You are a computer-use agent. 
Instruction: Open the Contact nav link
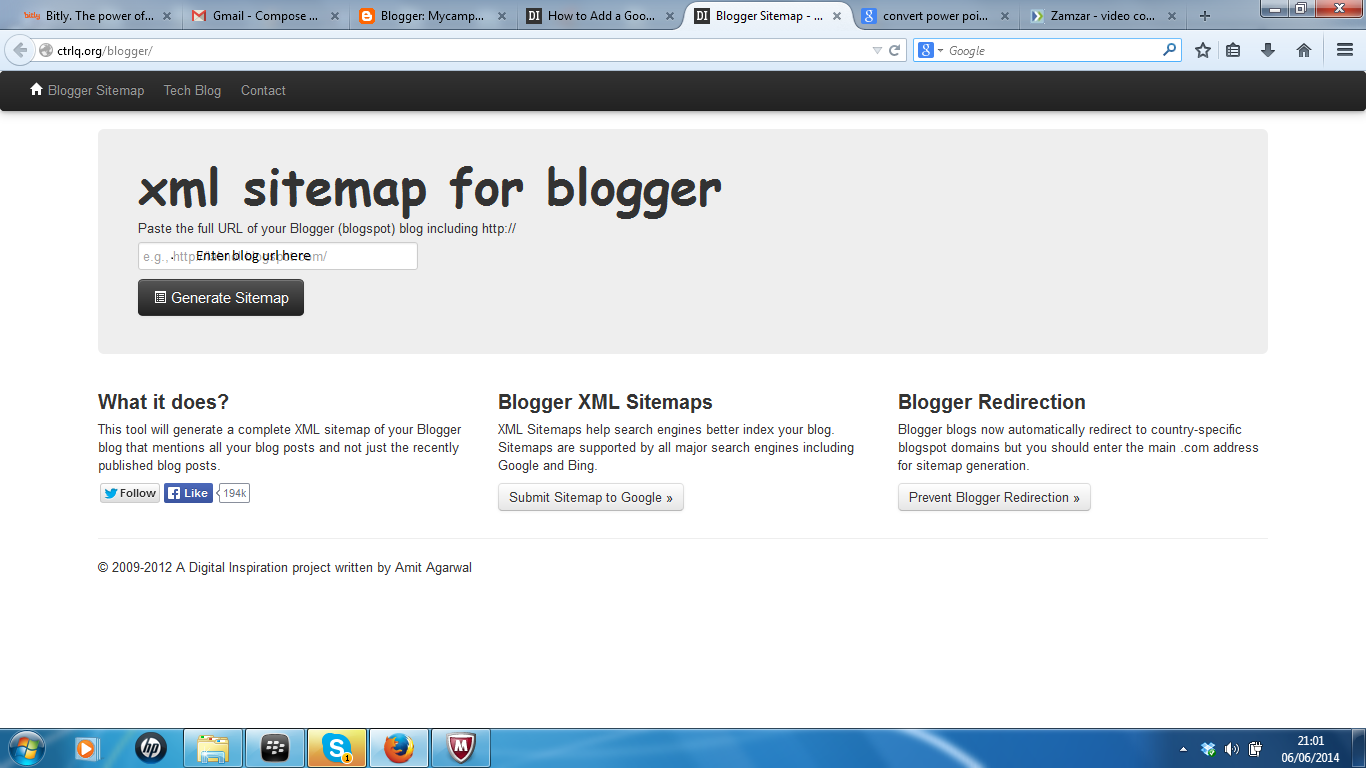coord(263,90)
